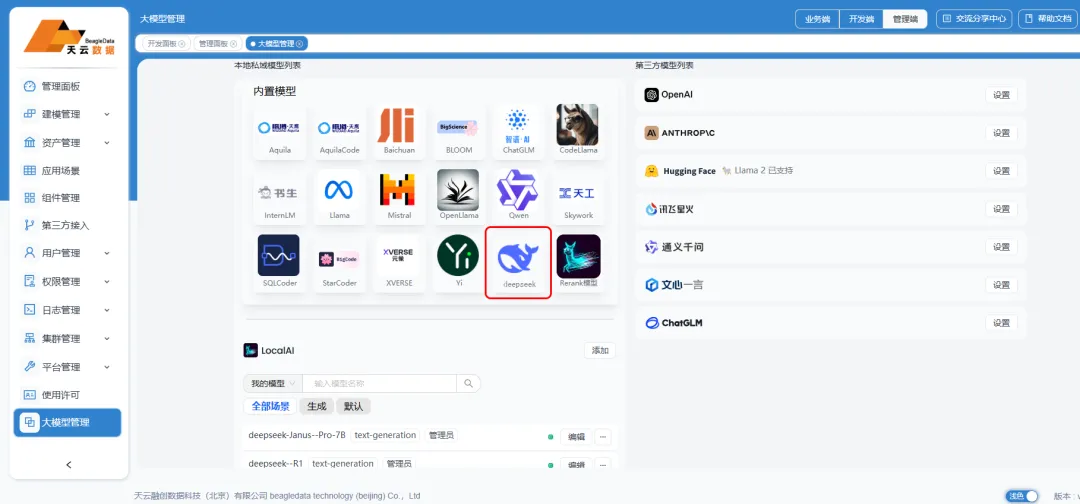The width and height of the screenshot is (1080, 504).
Task: Open 管理面板 in the sidebar
Action: [x=68, y=87]
